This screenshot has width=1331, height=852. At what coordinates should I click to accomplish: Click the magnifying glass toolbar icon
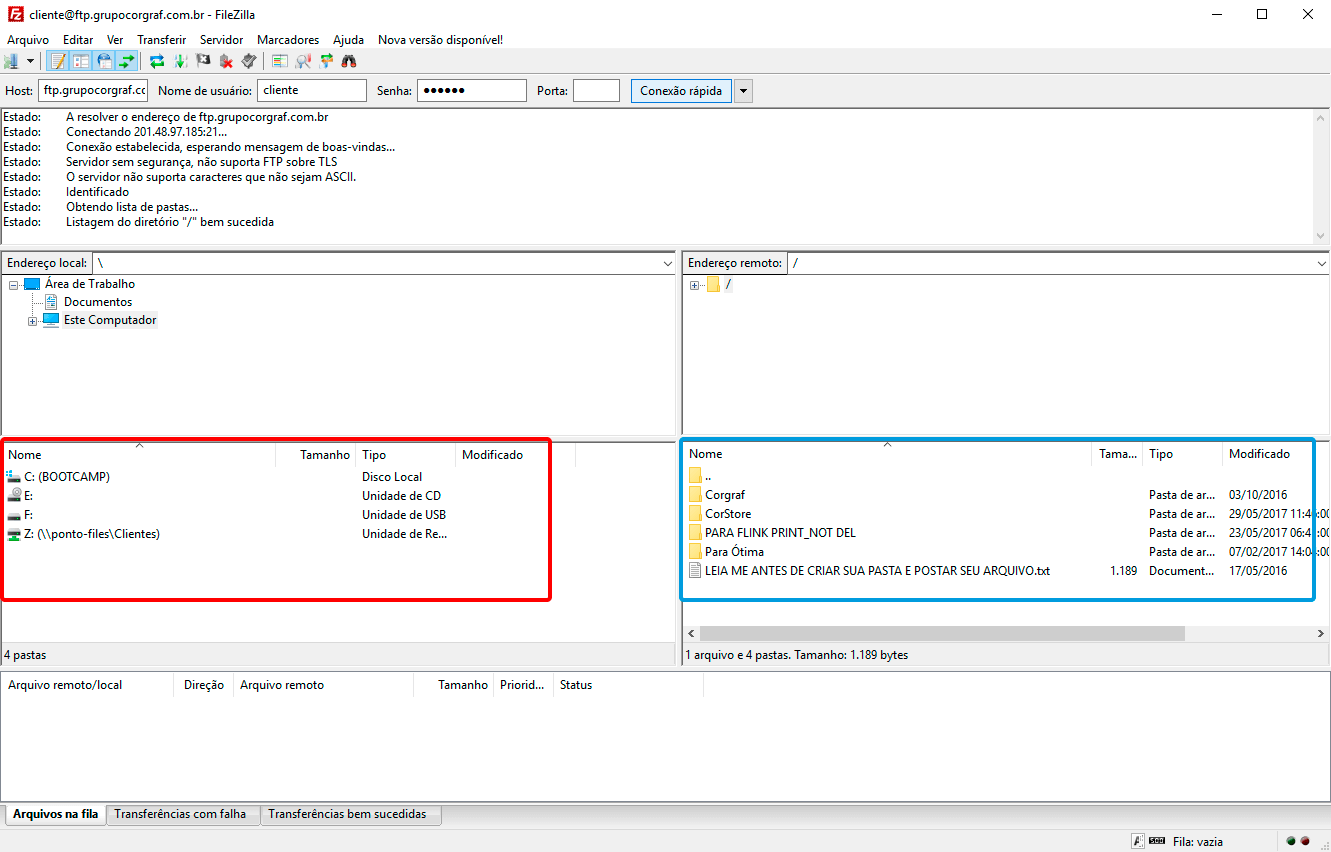coord(303,61)
